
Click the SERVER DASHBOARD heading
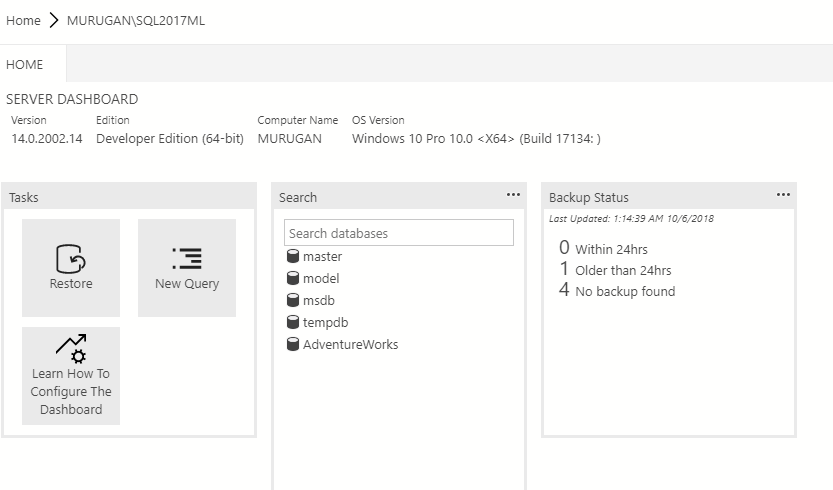point(72,99)
